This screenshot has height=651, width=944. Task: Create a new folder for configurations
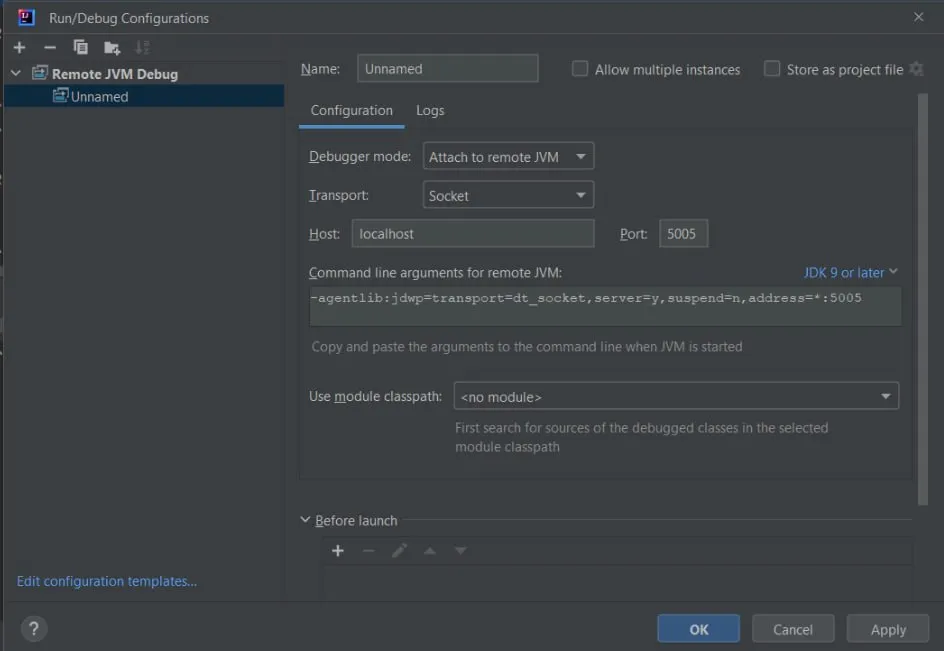111,46
